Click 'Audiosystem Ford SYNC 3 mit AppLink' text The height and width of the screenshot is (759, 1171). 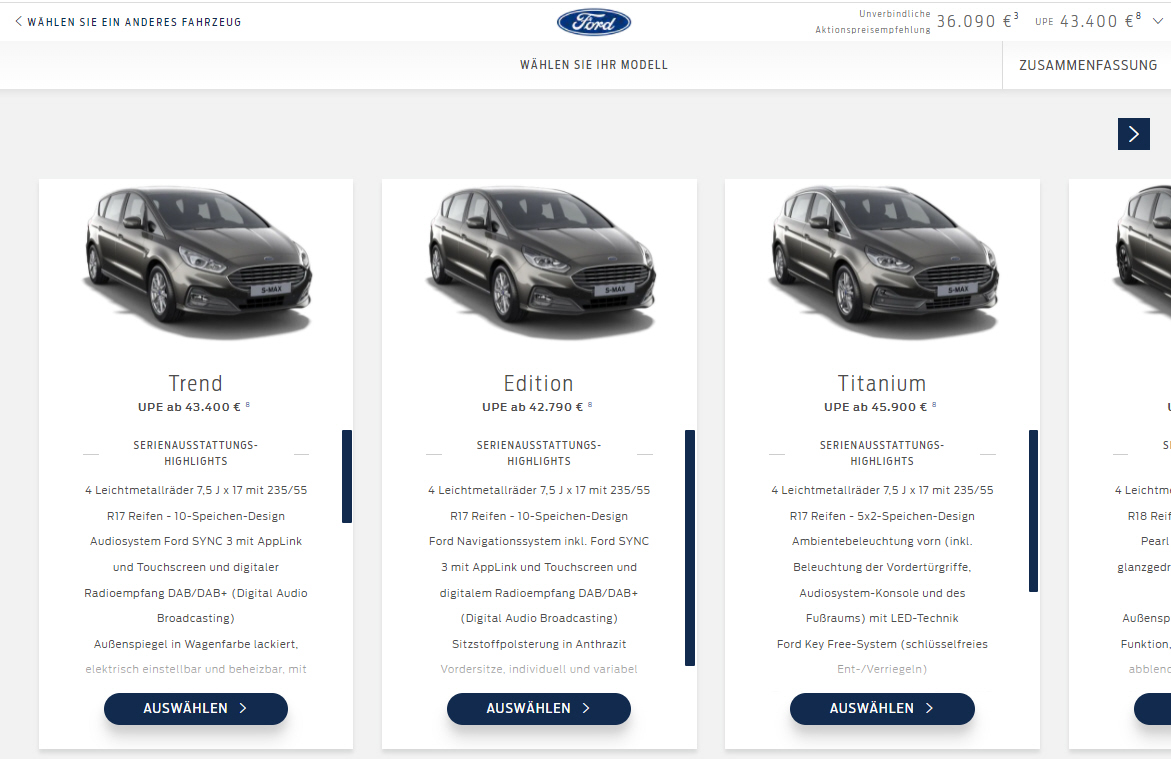(x=196, y=541)
